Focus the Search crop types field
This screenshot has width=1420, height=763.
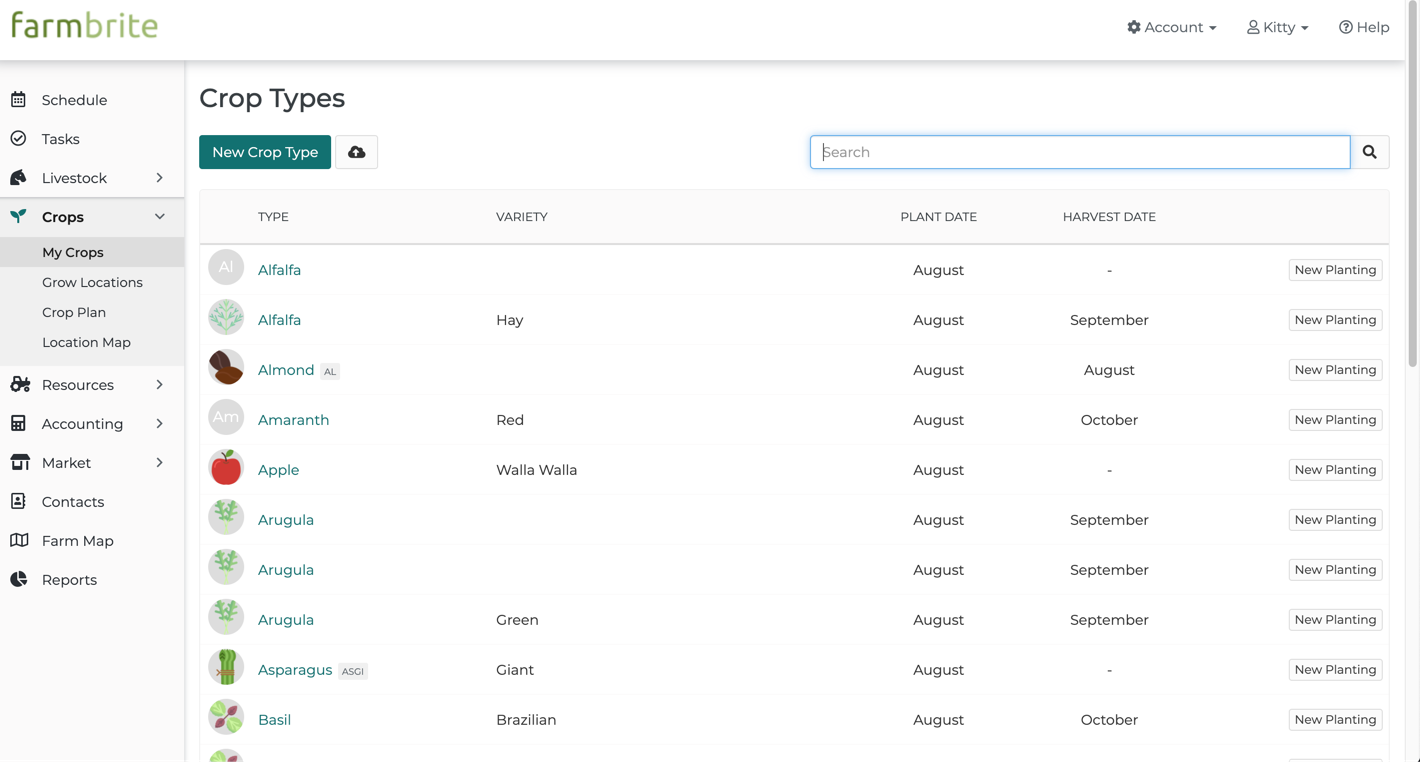click(1080, 152)
